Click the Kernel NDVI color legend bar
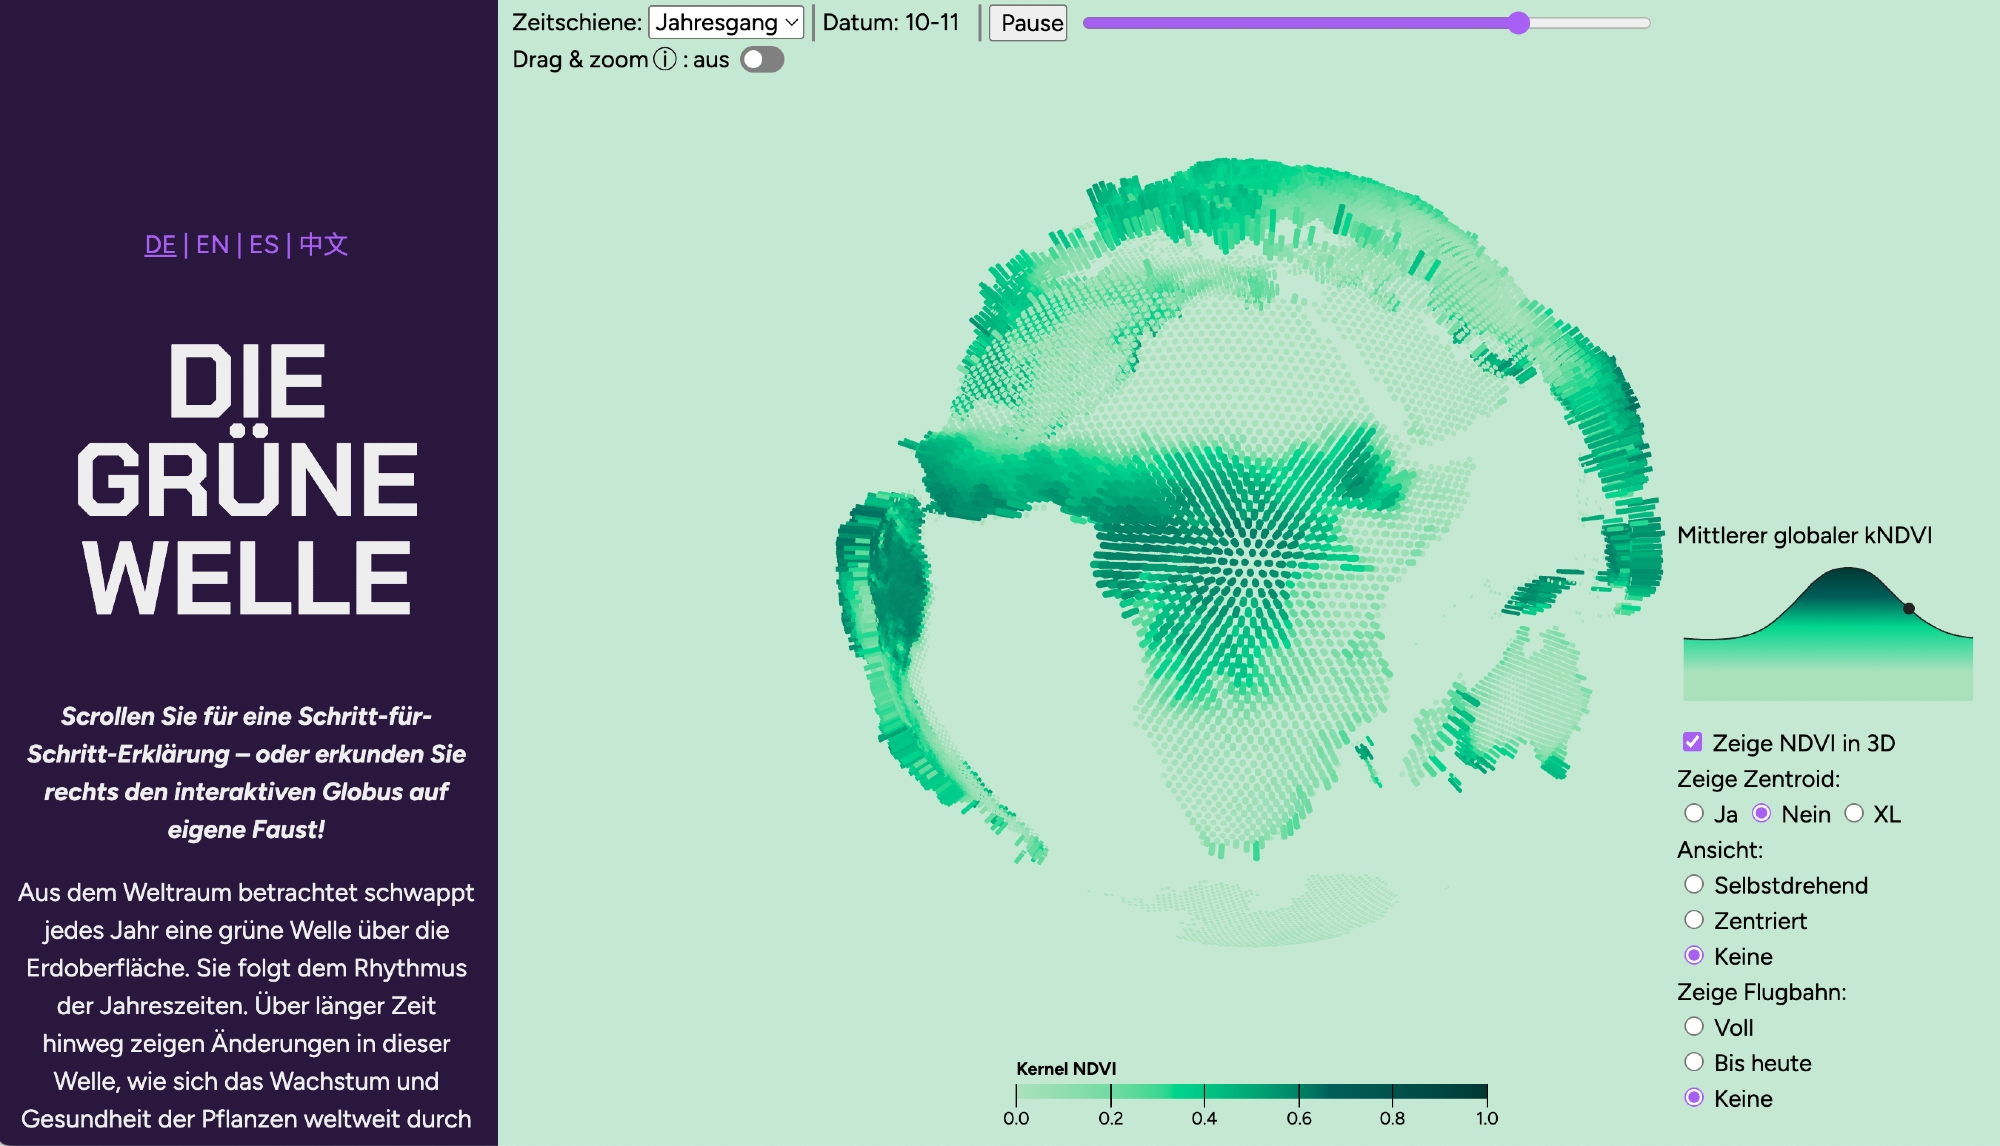The width and height of the screenshot is (2000, 1146). click(1251, 1092)
